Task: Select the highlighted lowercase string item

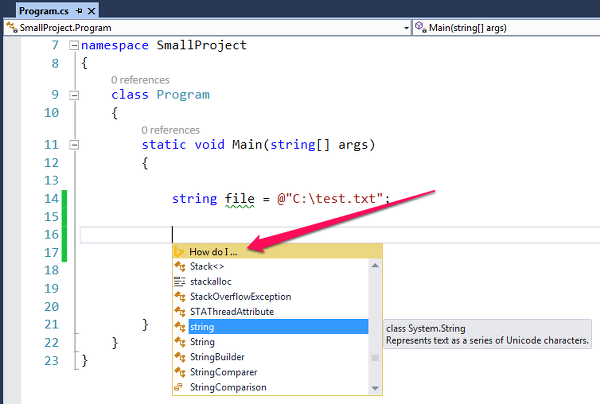Action: point(279,327)
